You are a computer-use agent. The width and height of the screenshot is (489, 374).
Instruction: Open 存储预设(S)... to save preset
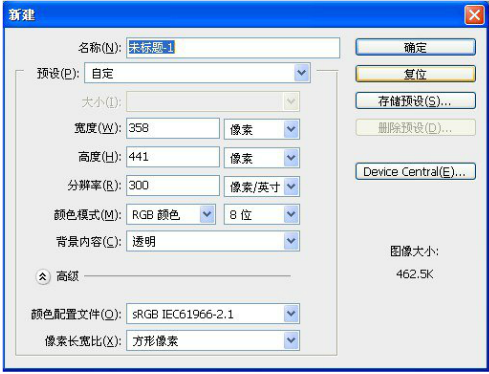click(415, 100)
